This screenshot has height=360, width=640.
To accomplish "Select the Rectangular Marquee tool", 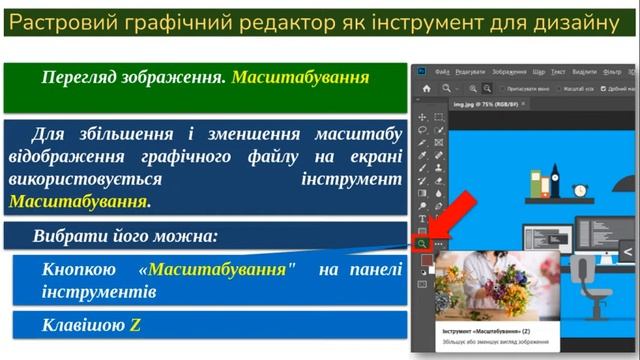I will pyautogui.click(x=439, y=117).
